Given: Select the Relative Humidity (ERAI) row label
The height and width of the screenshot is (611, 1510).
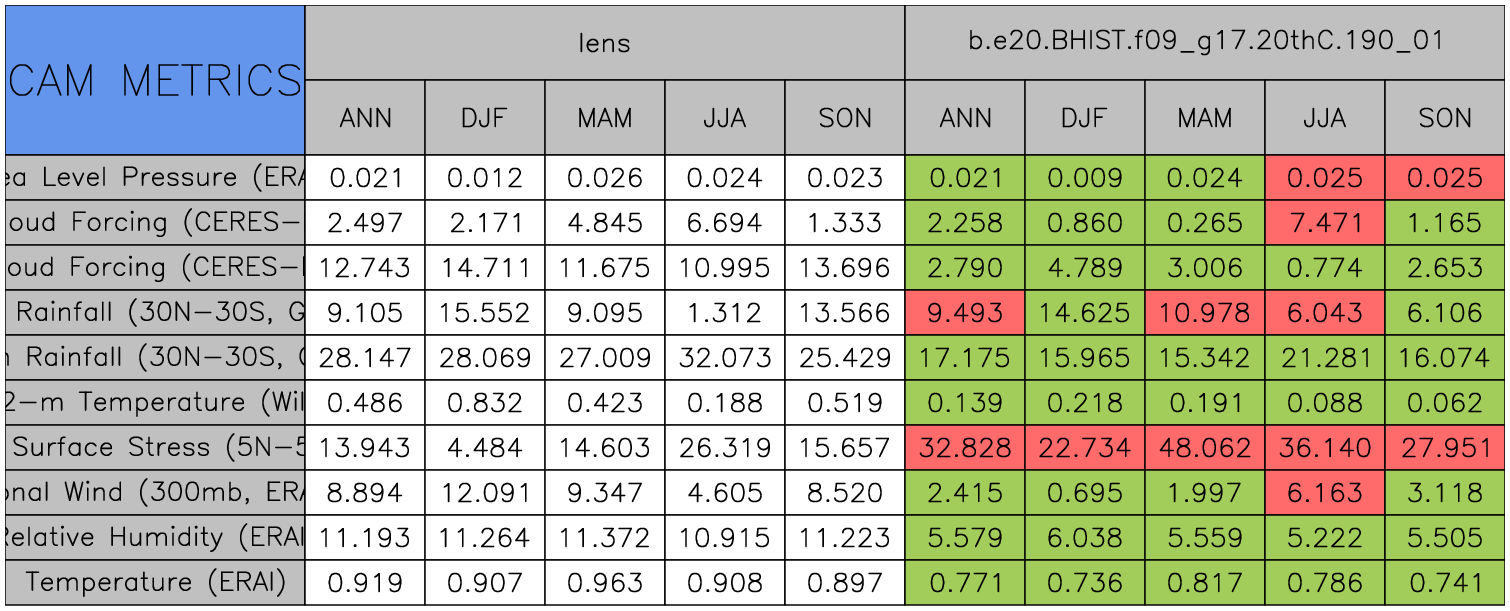Looking at the screenshot, I should [154, 537].
